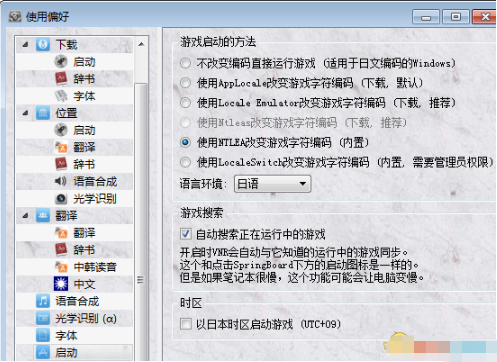Open 位置 语音合成 settings page
This screenshot has width=497, height=362.
click(x=95, y=181)
